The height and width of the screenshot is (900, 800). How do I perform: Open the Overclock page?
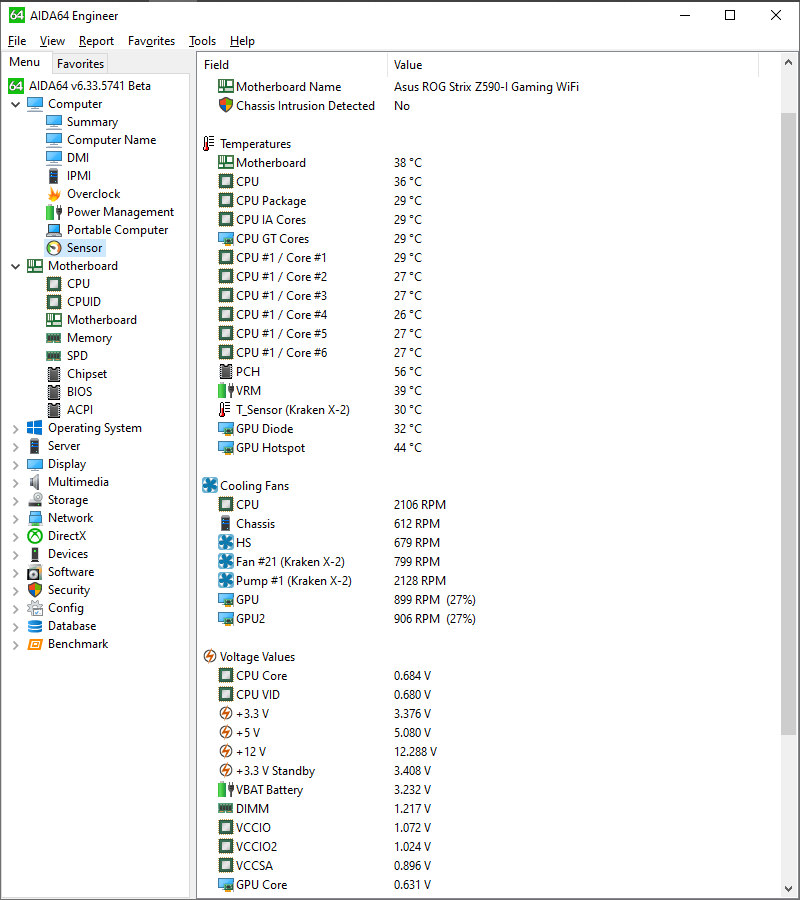click(x=88, y=193)
